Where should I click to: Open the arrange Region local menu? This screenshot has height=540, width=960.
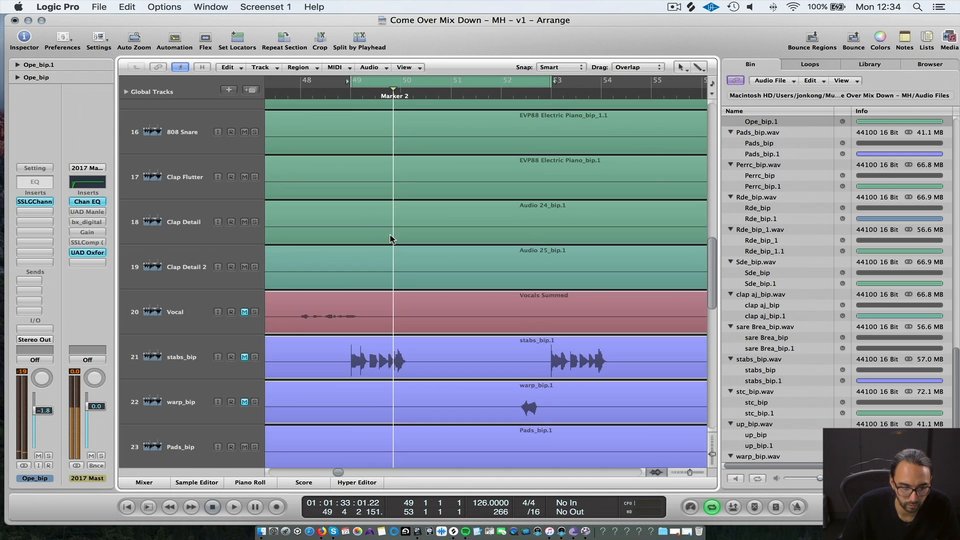(302, 67)
